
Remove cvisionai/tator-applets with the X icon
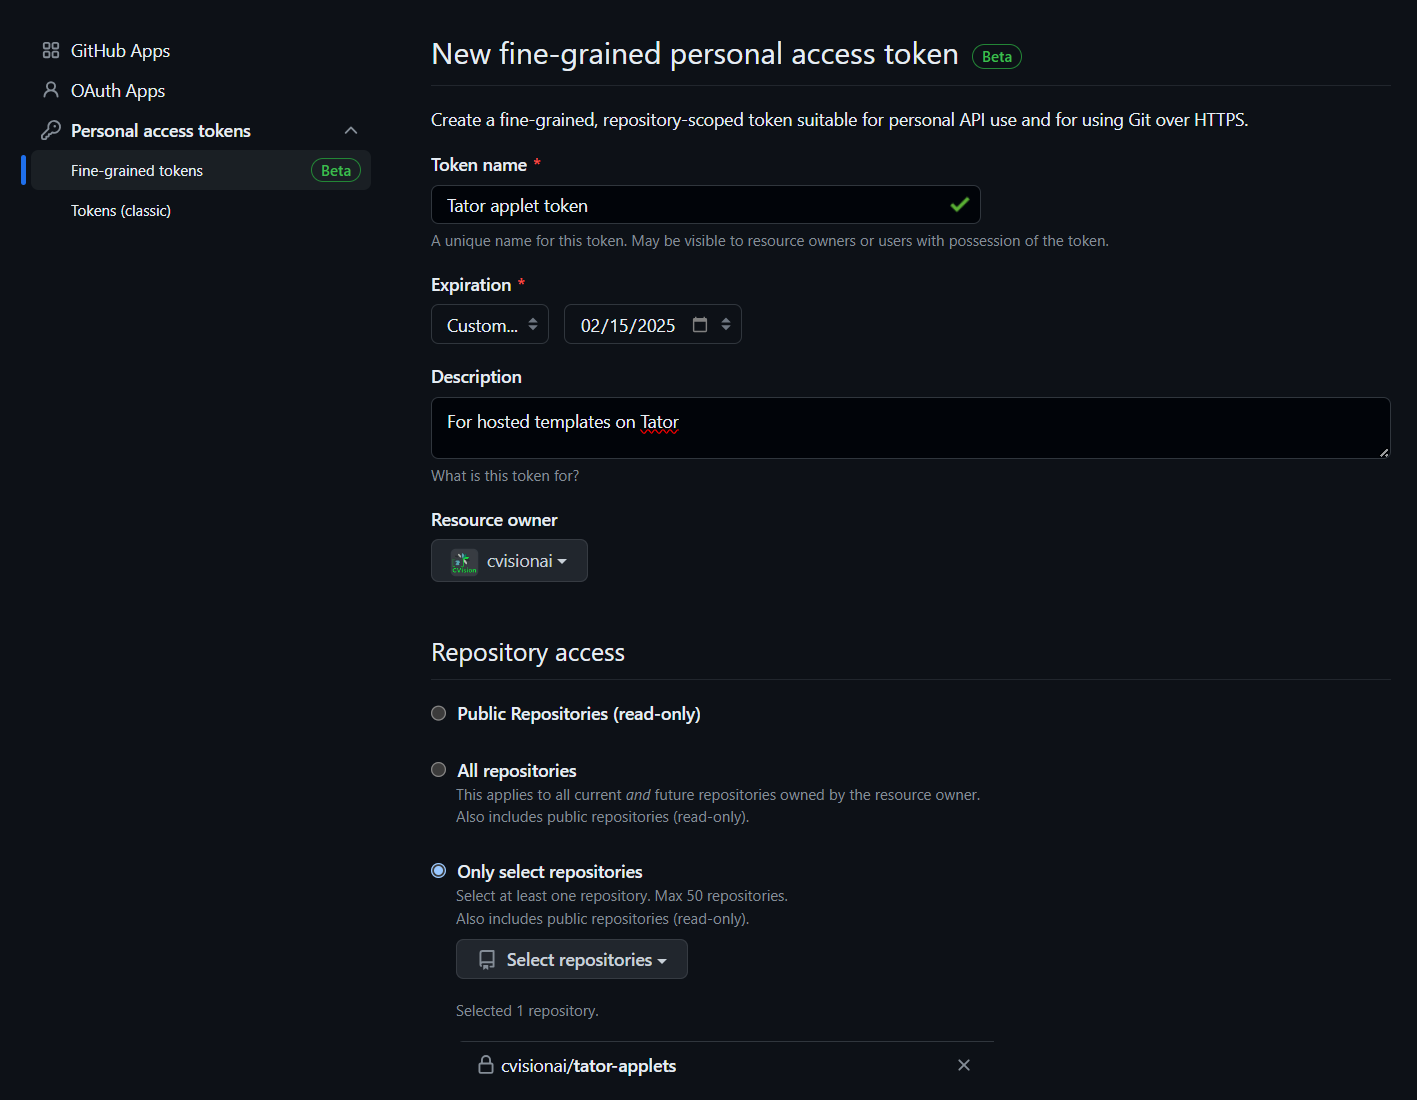[x=964, y=1065]
